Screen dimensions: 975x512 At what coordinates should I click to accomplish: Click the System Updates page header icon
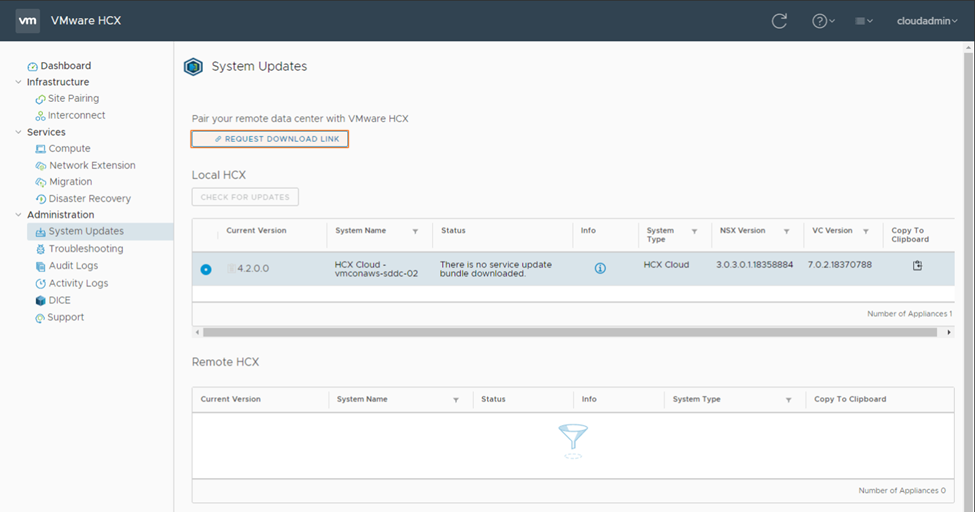pos(193,67)
